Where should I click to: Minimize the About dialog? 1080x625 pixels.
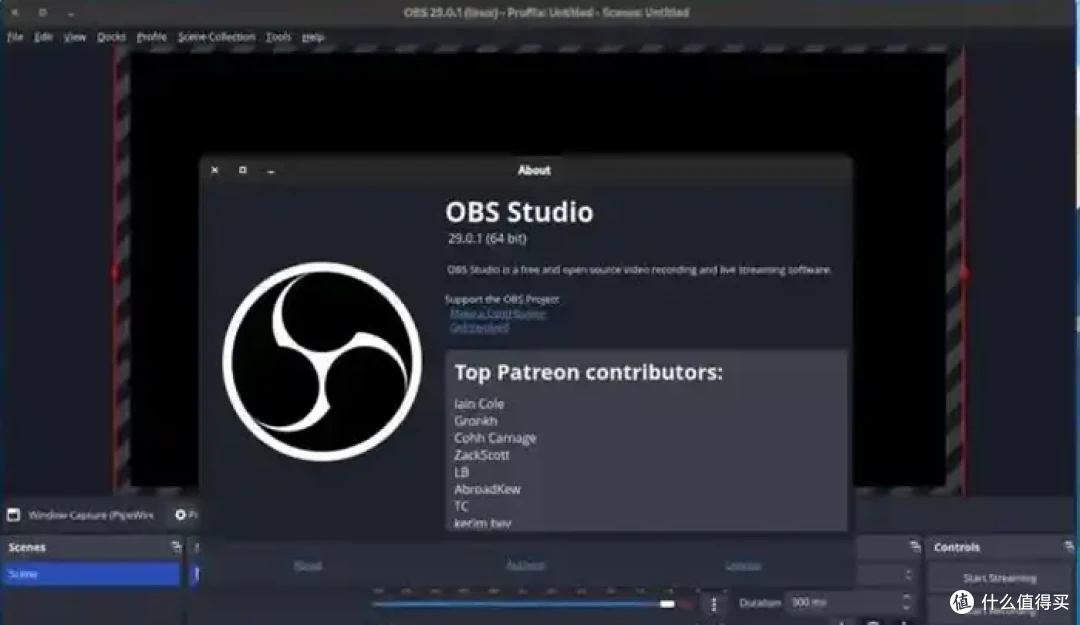pyautogui.click(x=271, y=171)
